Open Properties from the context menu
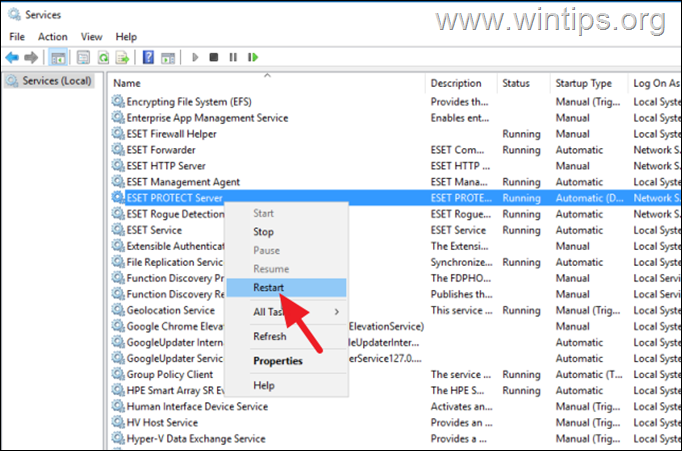The width and height of the screenshot is (682, 451). (x=286, y=361)
